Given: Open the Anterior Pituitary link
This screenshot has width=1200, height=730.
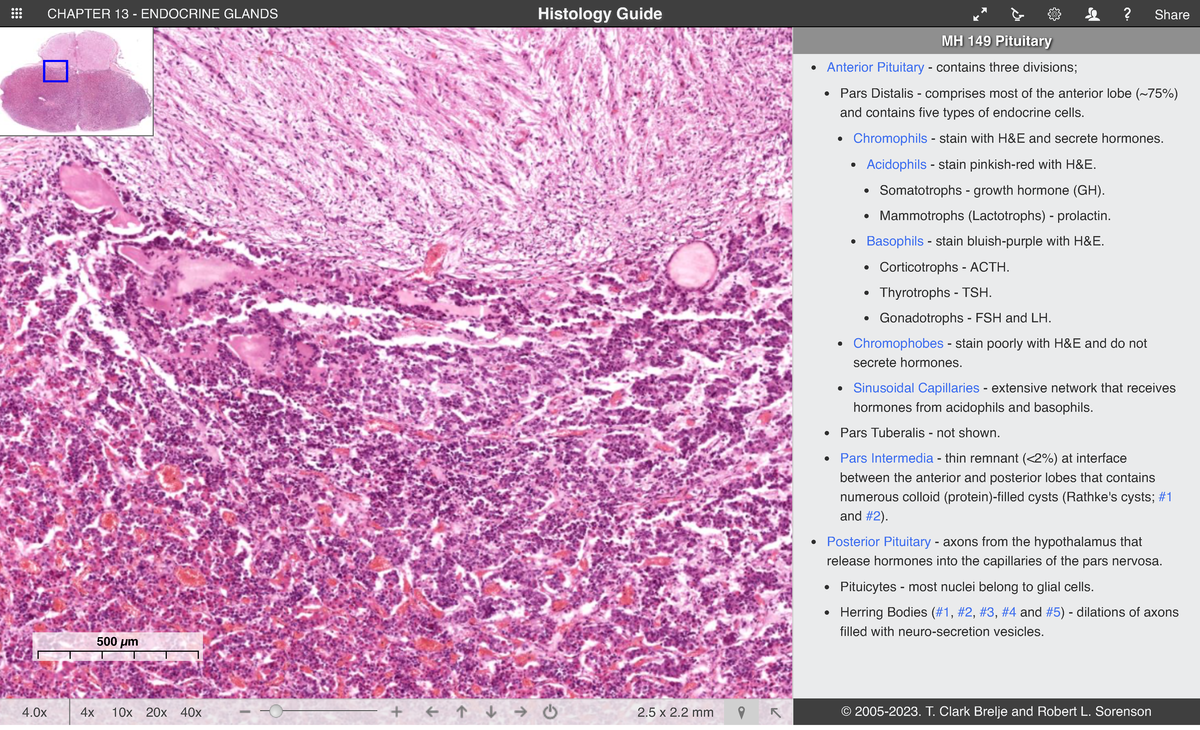Looking at the screenshot, I should [875, 67].
